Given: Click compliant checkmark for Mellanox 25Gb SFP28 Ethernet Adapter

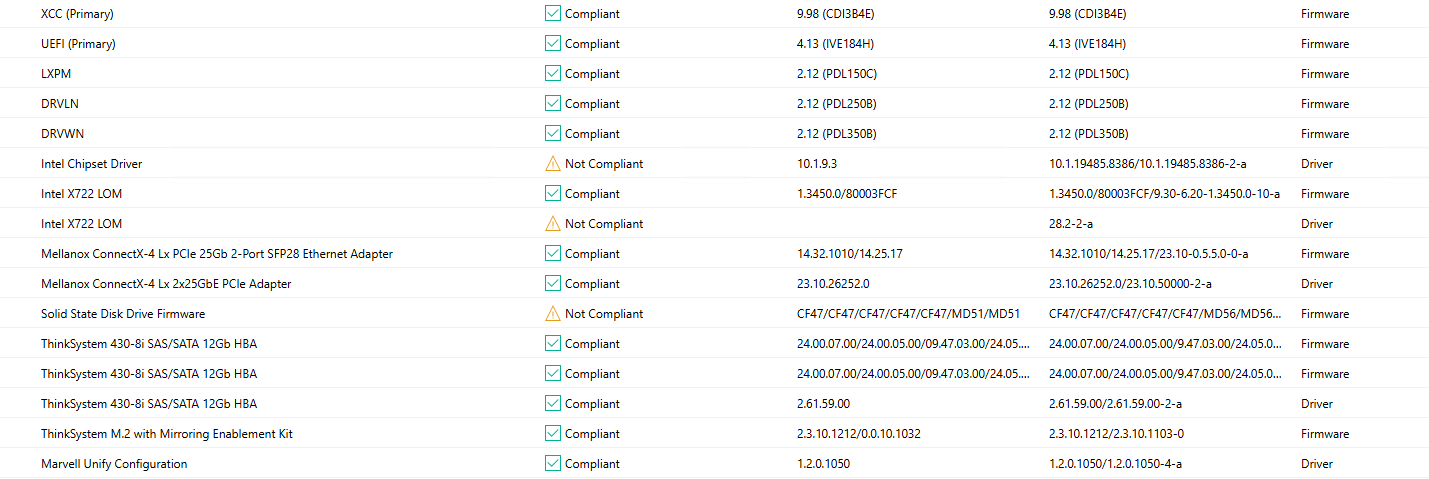Looking at the screenshot, I should point(552,254).
